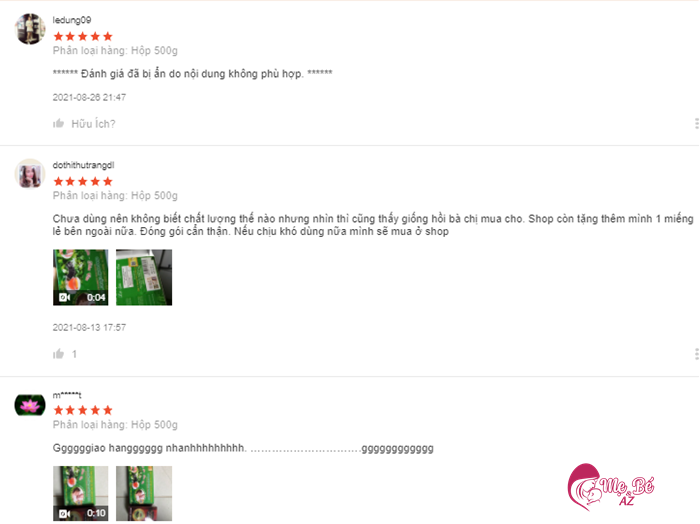The image size is (700, 524).
Task: Open three-dot menu on ledung09's review
Action: point(696,124)
